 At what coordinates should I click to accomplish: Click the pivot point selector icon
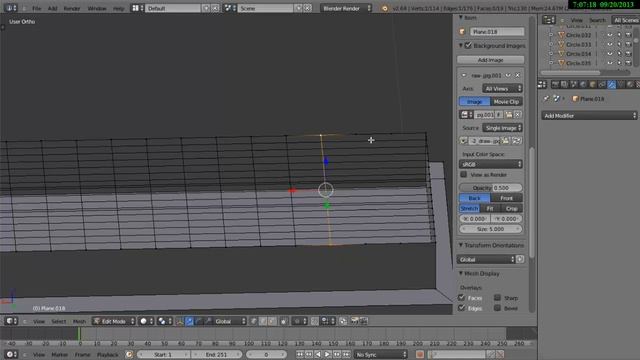point(164,322)
